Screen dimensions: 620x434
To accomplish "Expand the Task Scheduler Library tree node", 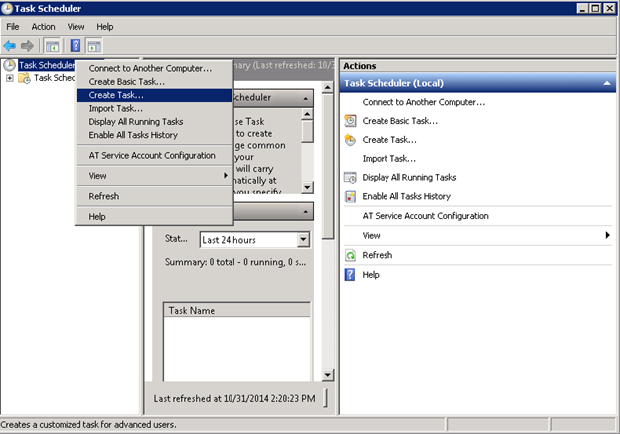I will (x=9, y=78).
